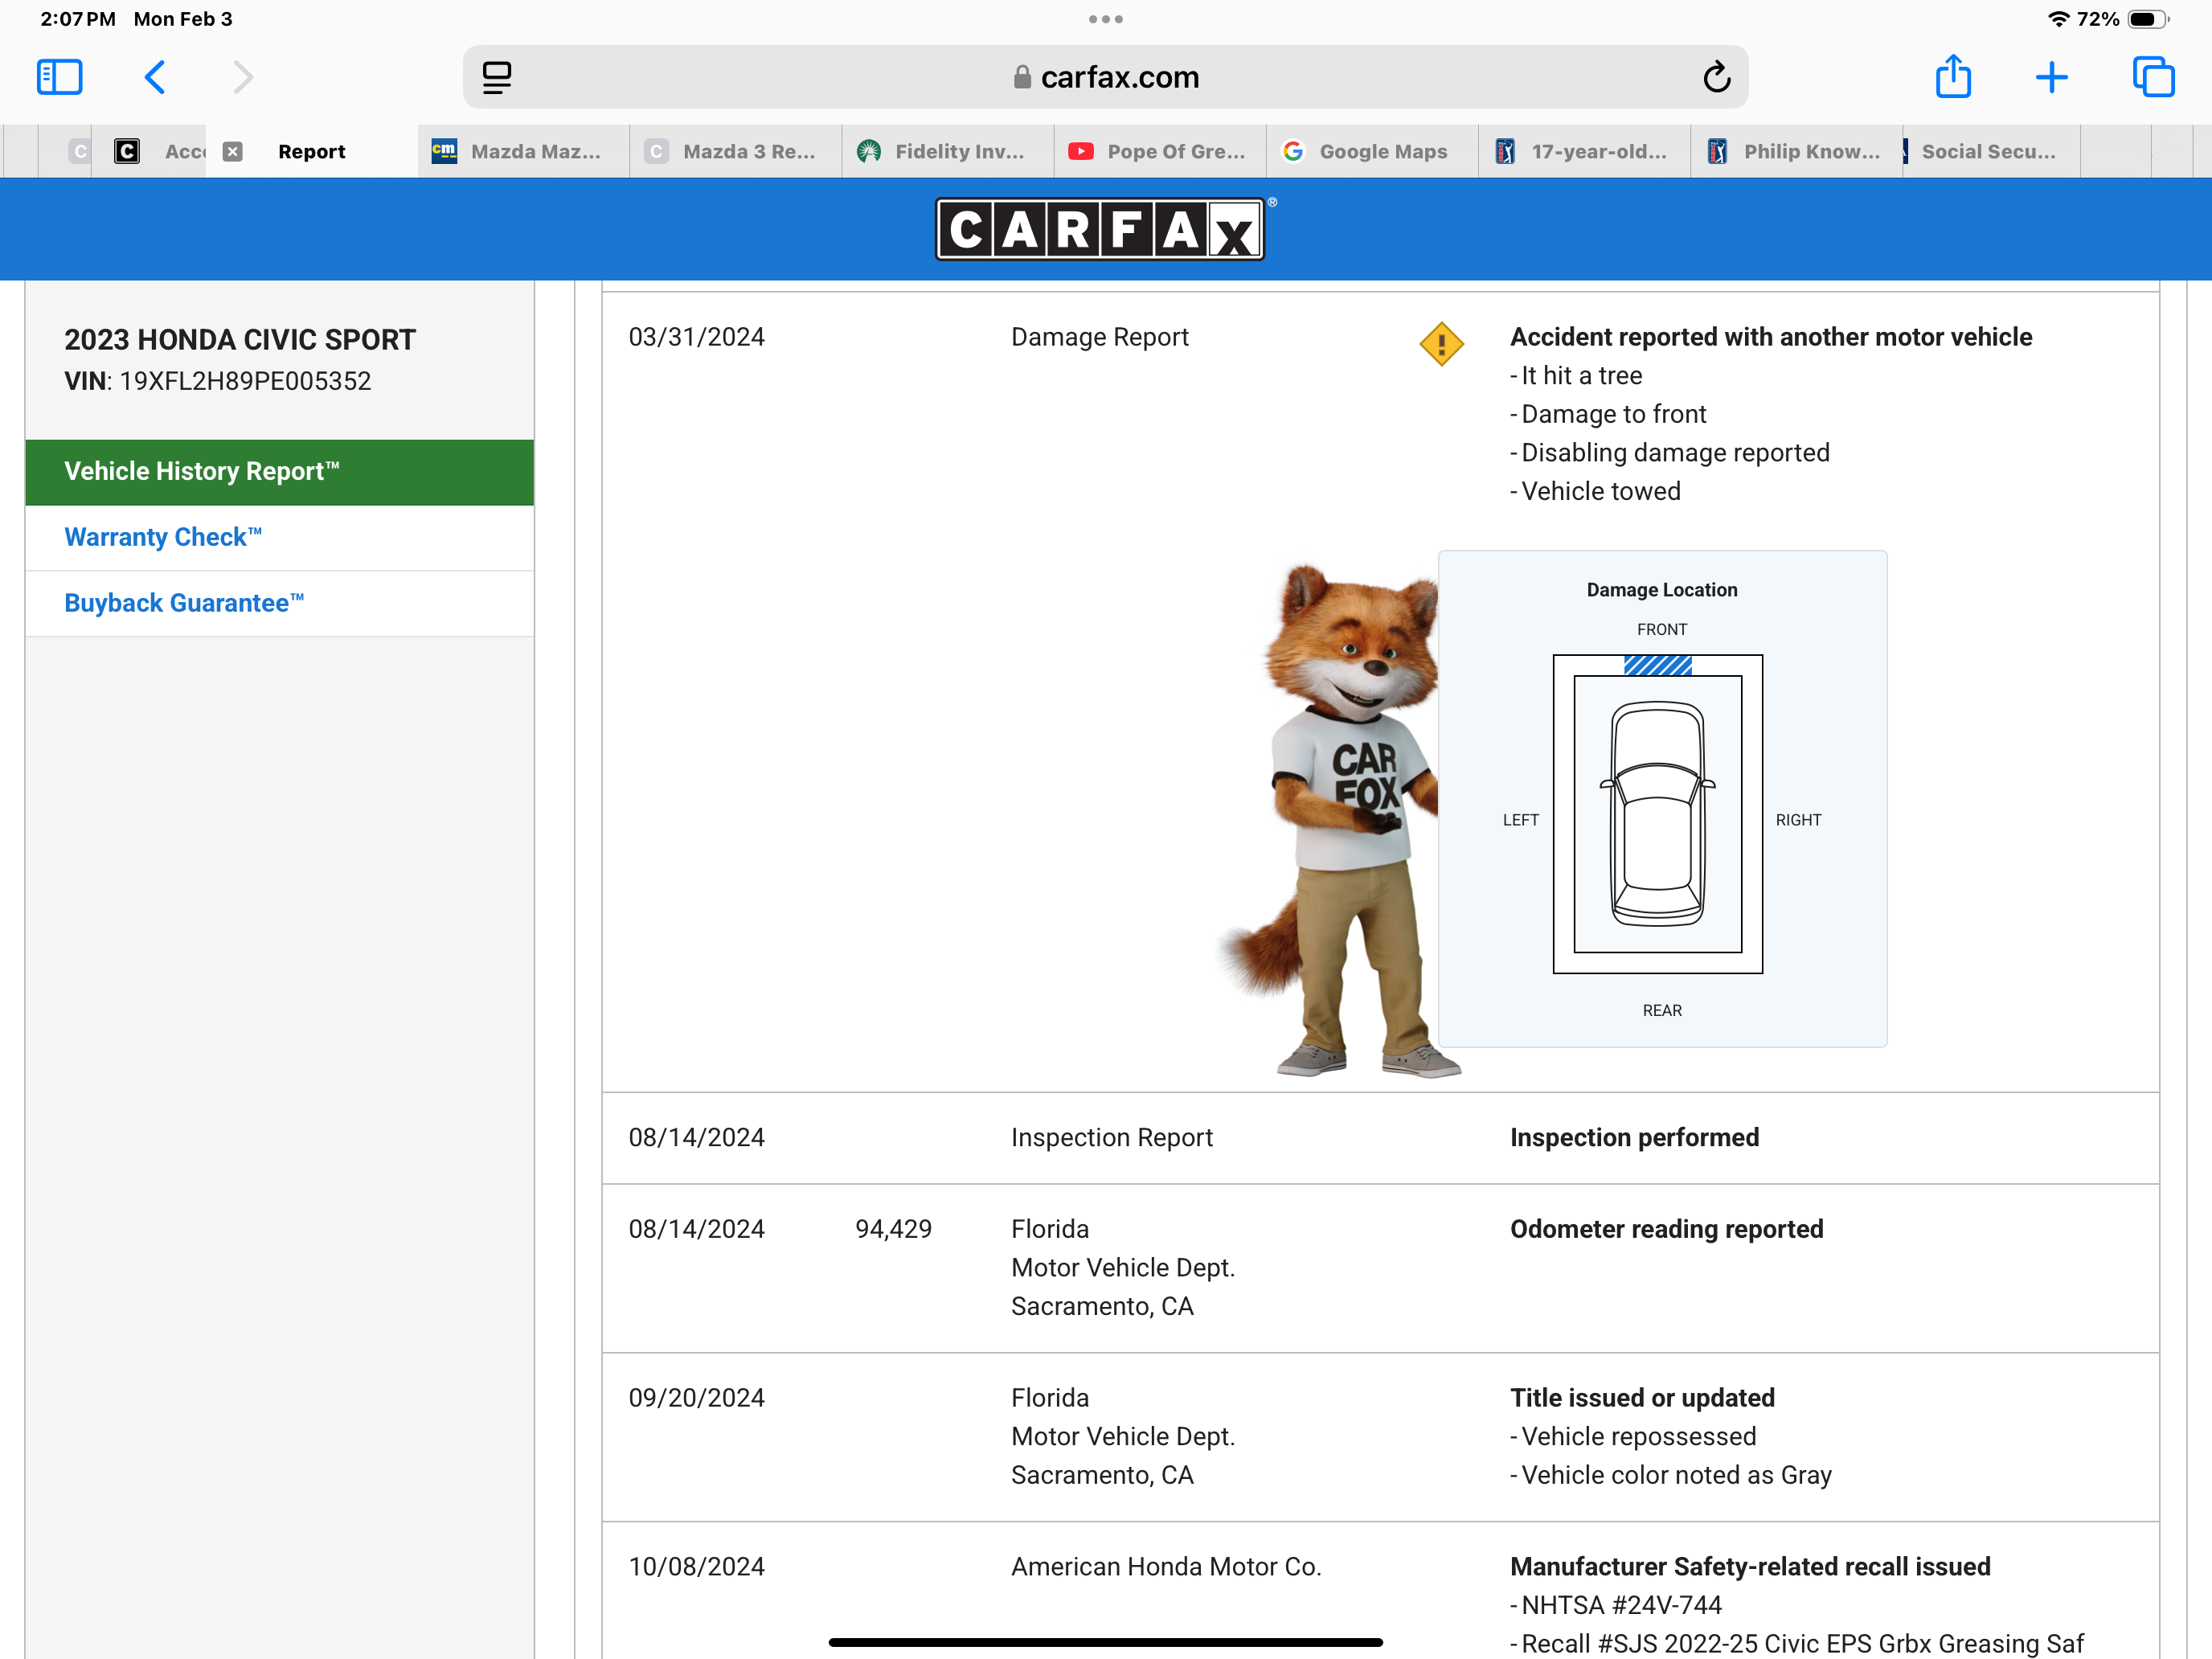Open the 17-year-old... tab

(1584, 151)
